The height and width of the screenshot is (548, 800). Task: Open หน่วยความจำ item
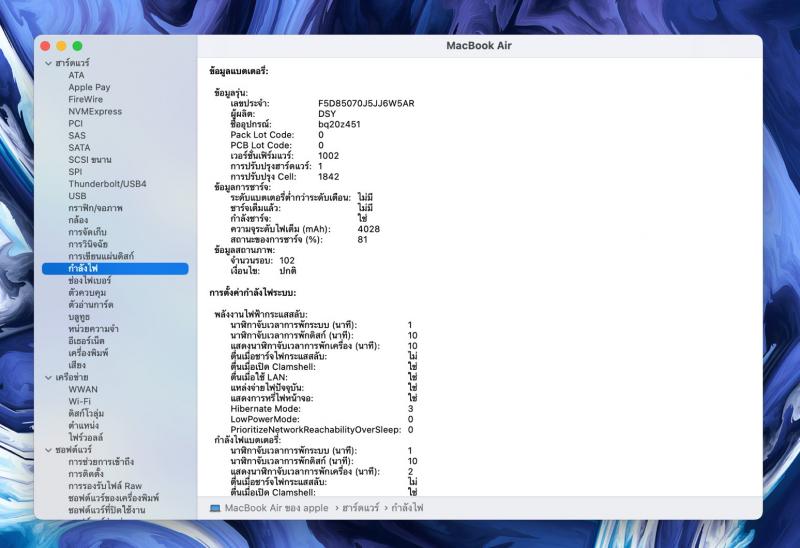tap(93, 329)
